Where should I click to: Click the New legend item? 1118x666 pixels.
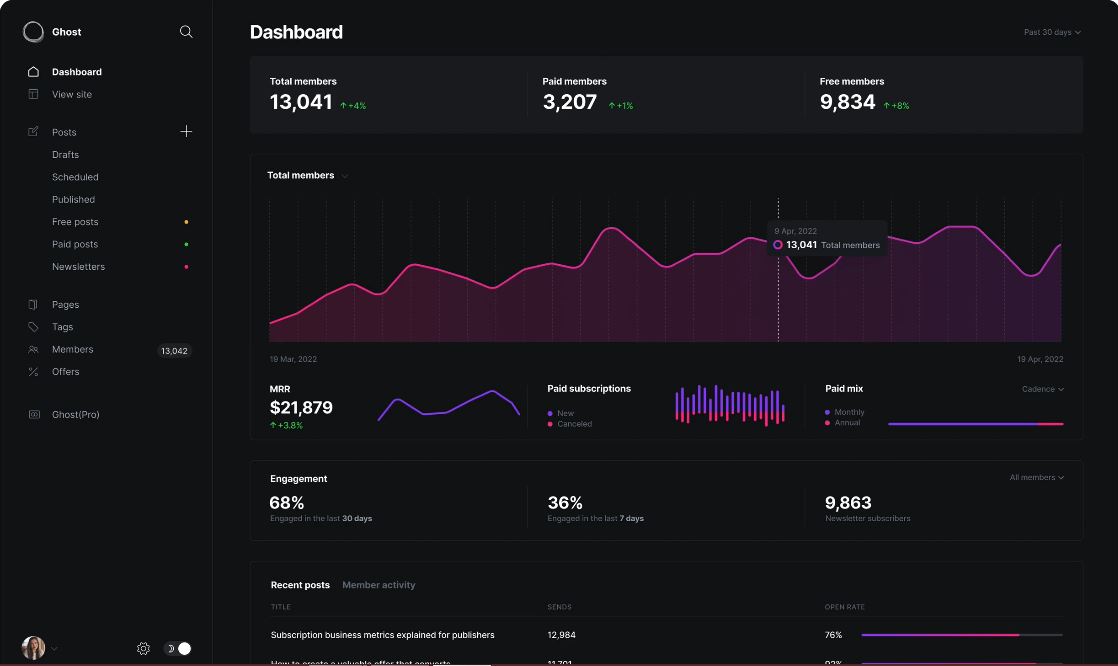coord(560,414)
